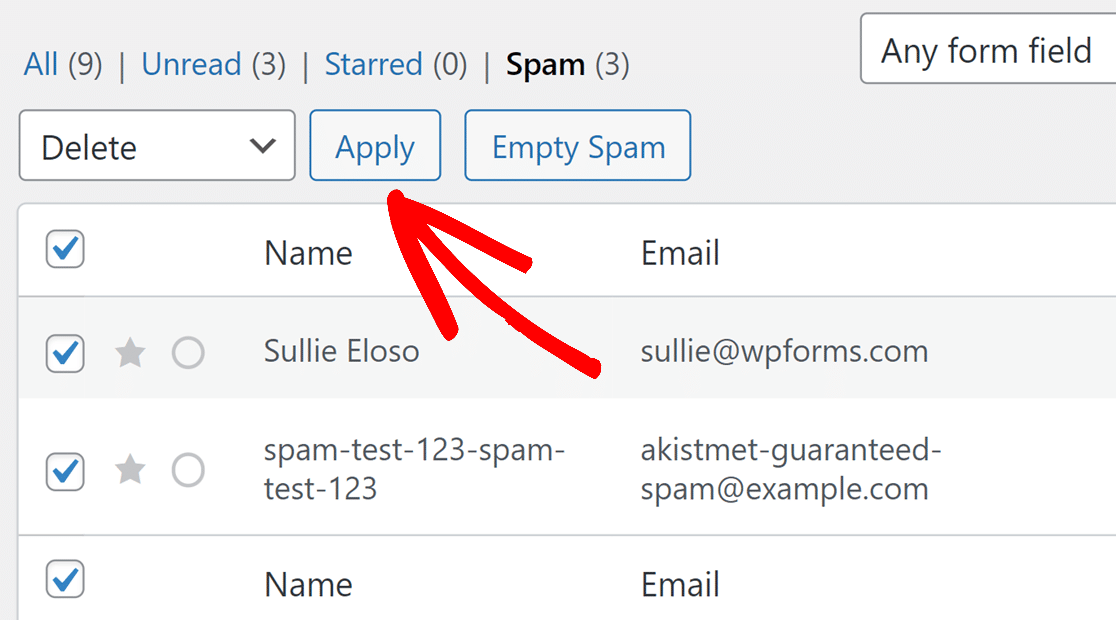Click the sullie@wpforms.com email cell
The width and height of the screenshot is (1116, 620).
pos(784,351)
